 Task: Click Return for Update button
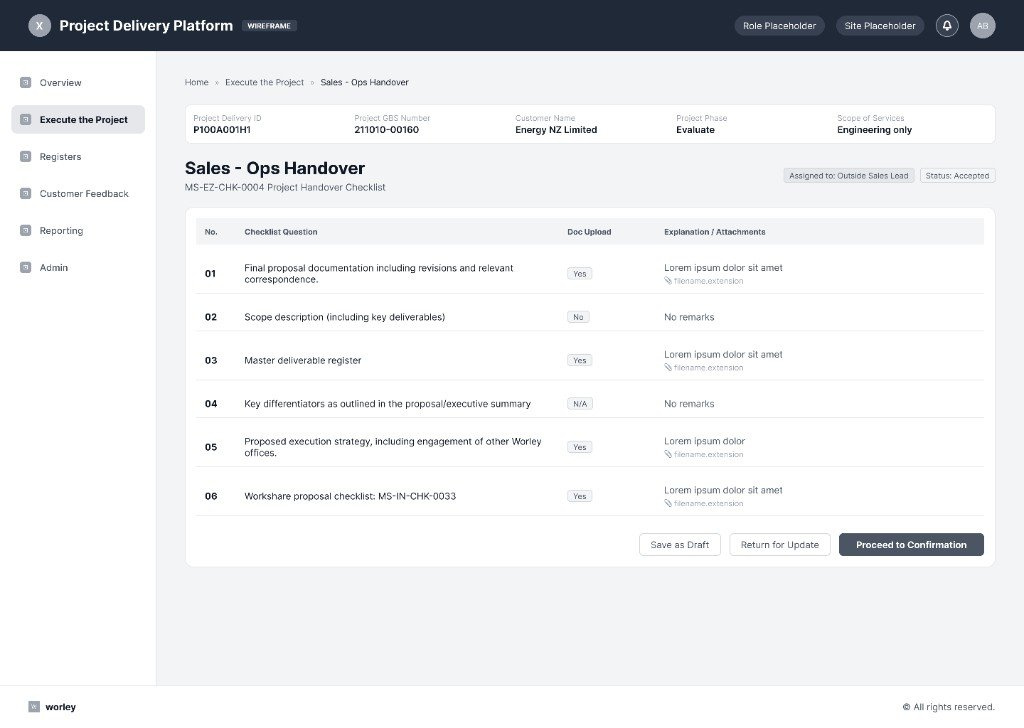click(x=780, y=545)
